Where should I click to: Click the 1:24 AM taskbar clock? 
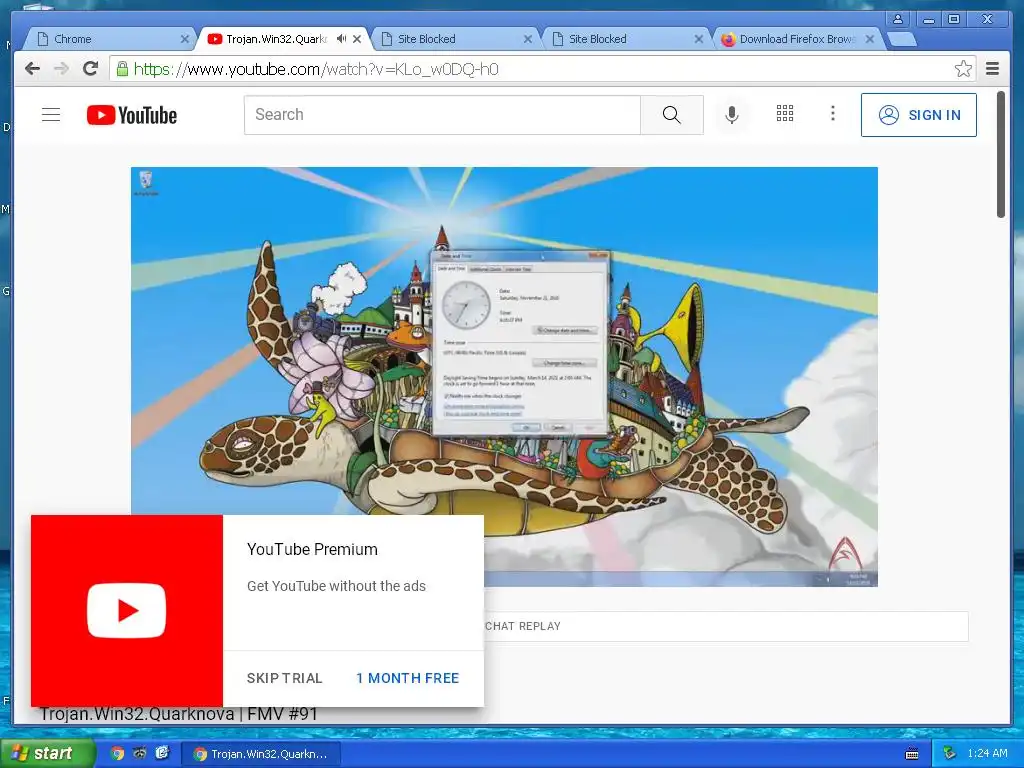(987, 754)
